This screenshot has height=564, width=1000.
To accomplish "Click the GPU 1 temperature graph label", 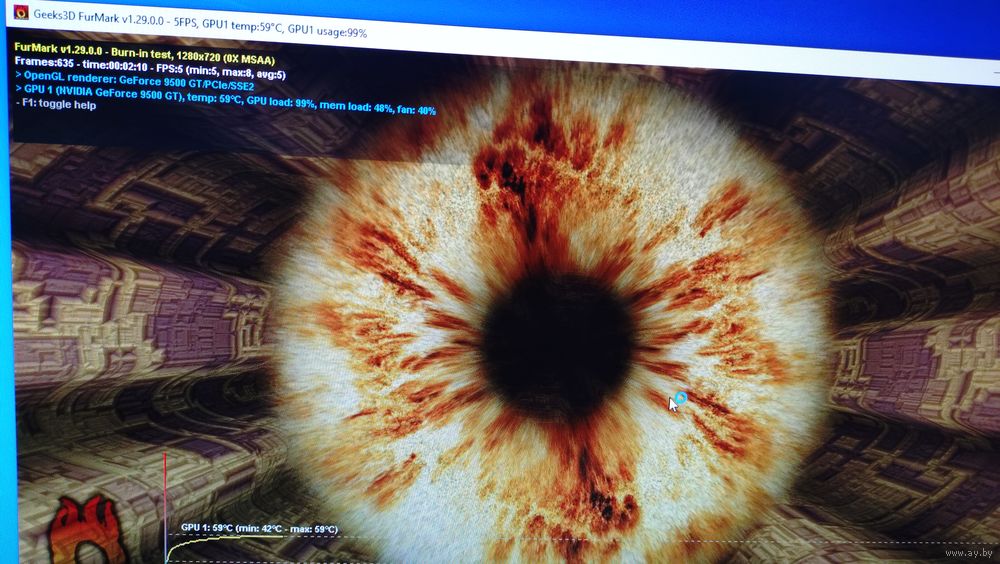I will [x=258, y=528].
